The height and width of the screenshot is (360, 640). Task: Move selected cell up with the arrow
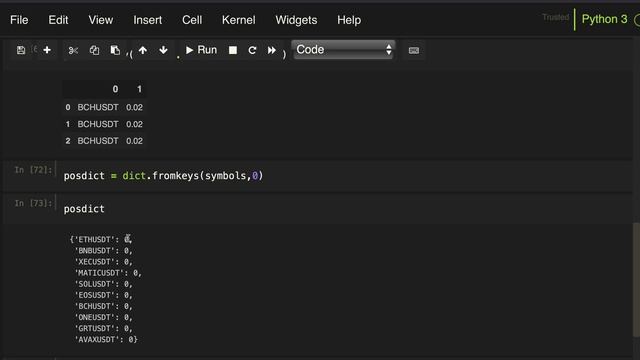[x=143, y=50]
